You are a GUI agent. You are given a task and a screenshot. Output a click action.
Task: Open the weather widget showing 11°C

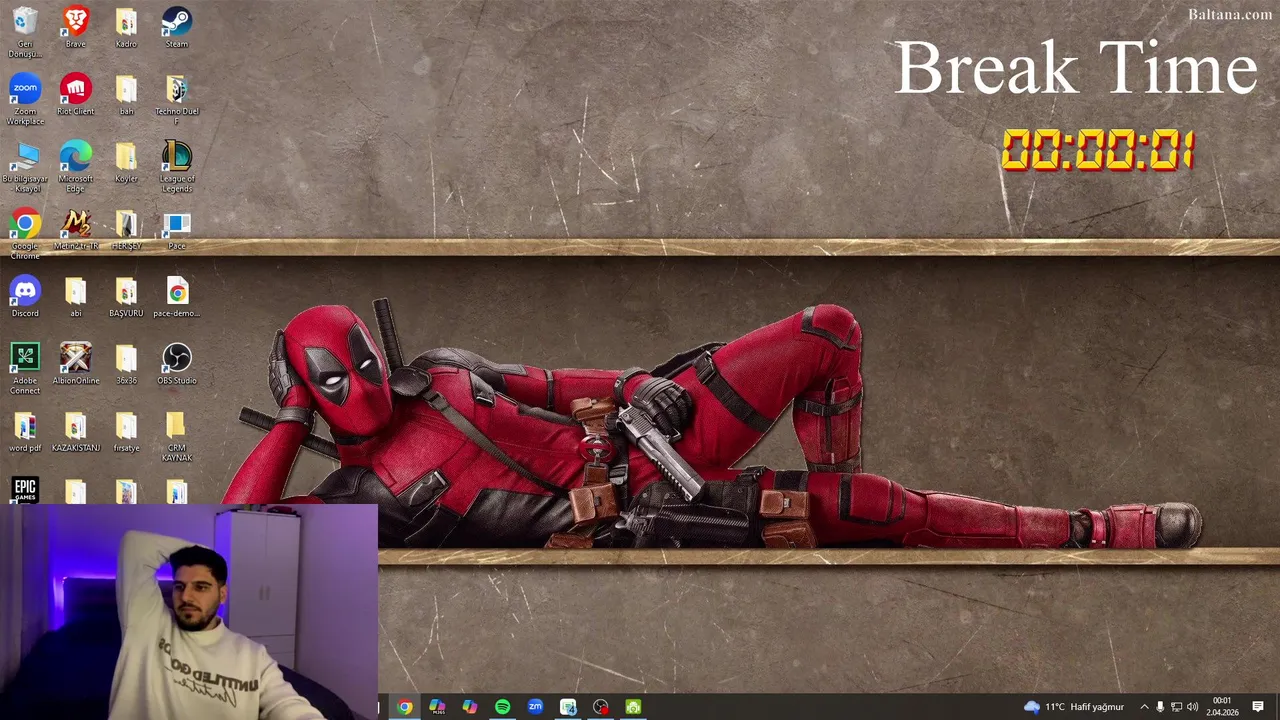point(1074,707)
